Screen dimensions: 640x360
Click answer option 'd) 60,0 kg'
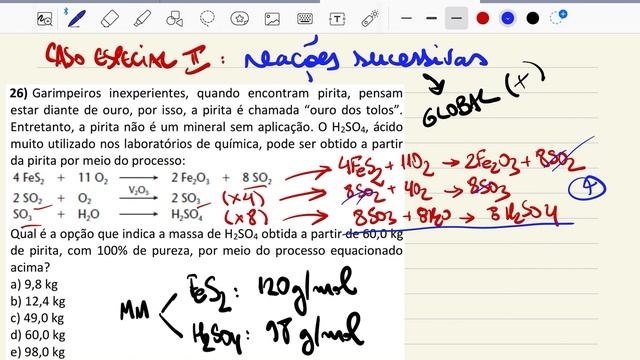38,335
